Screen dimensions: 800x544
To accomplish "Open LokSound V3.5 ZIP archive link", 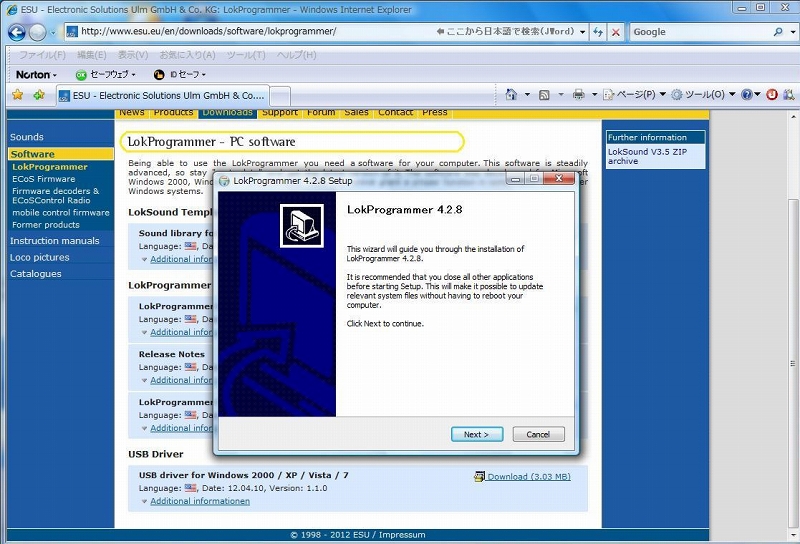I will click(x=647, y=156).
